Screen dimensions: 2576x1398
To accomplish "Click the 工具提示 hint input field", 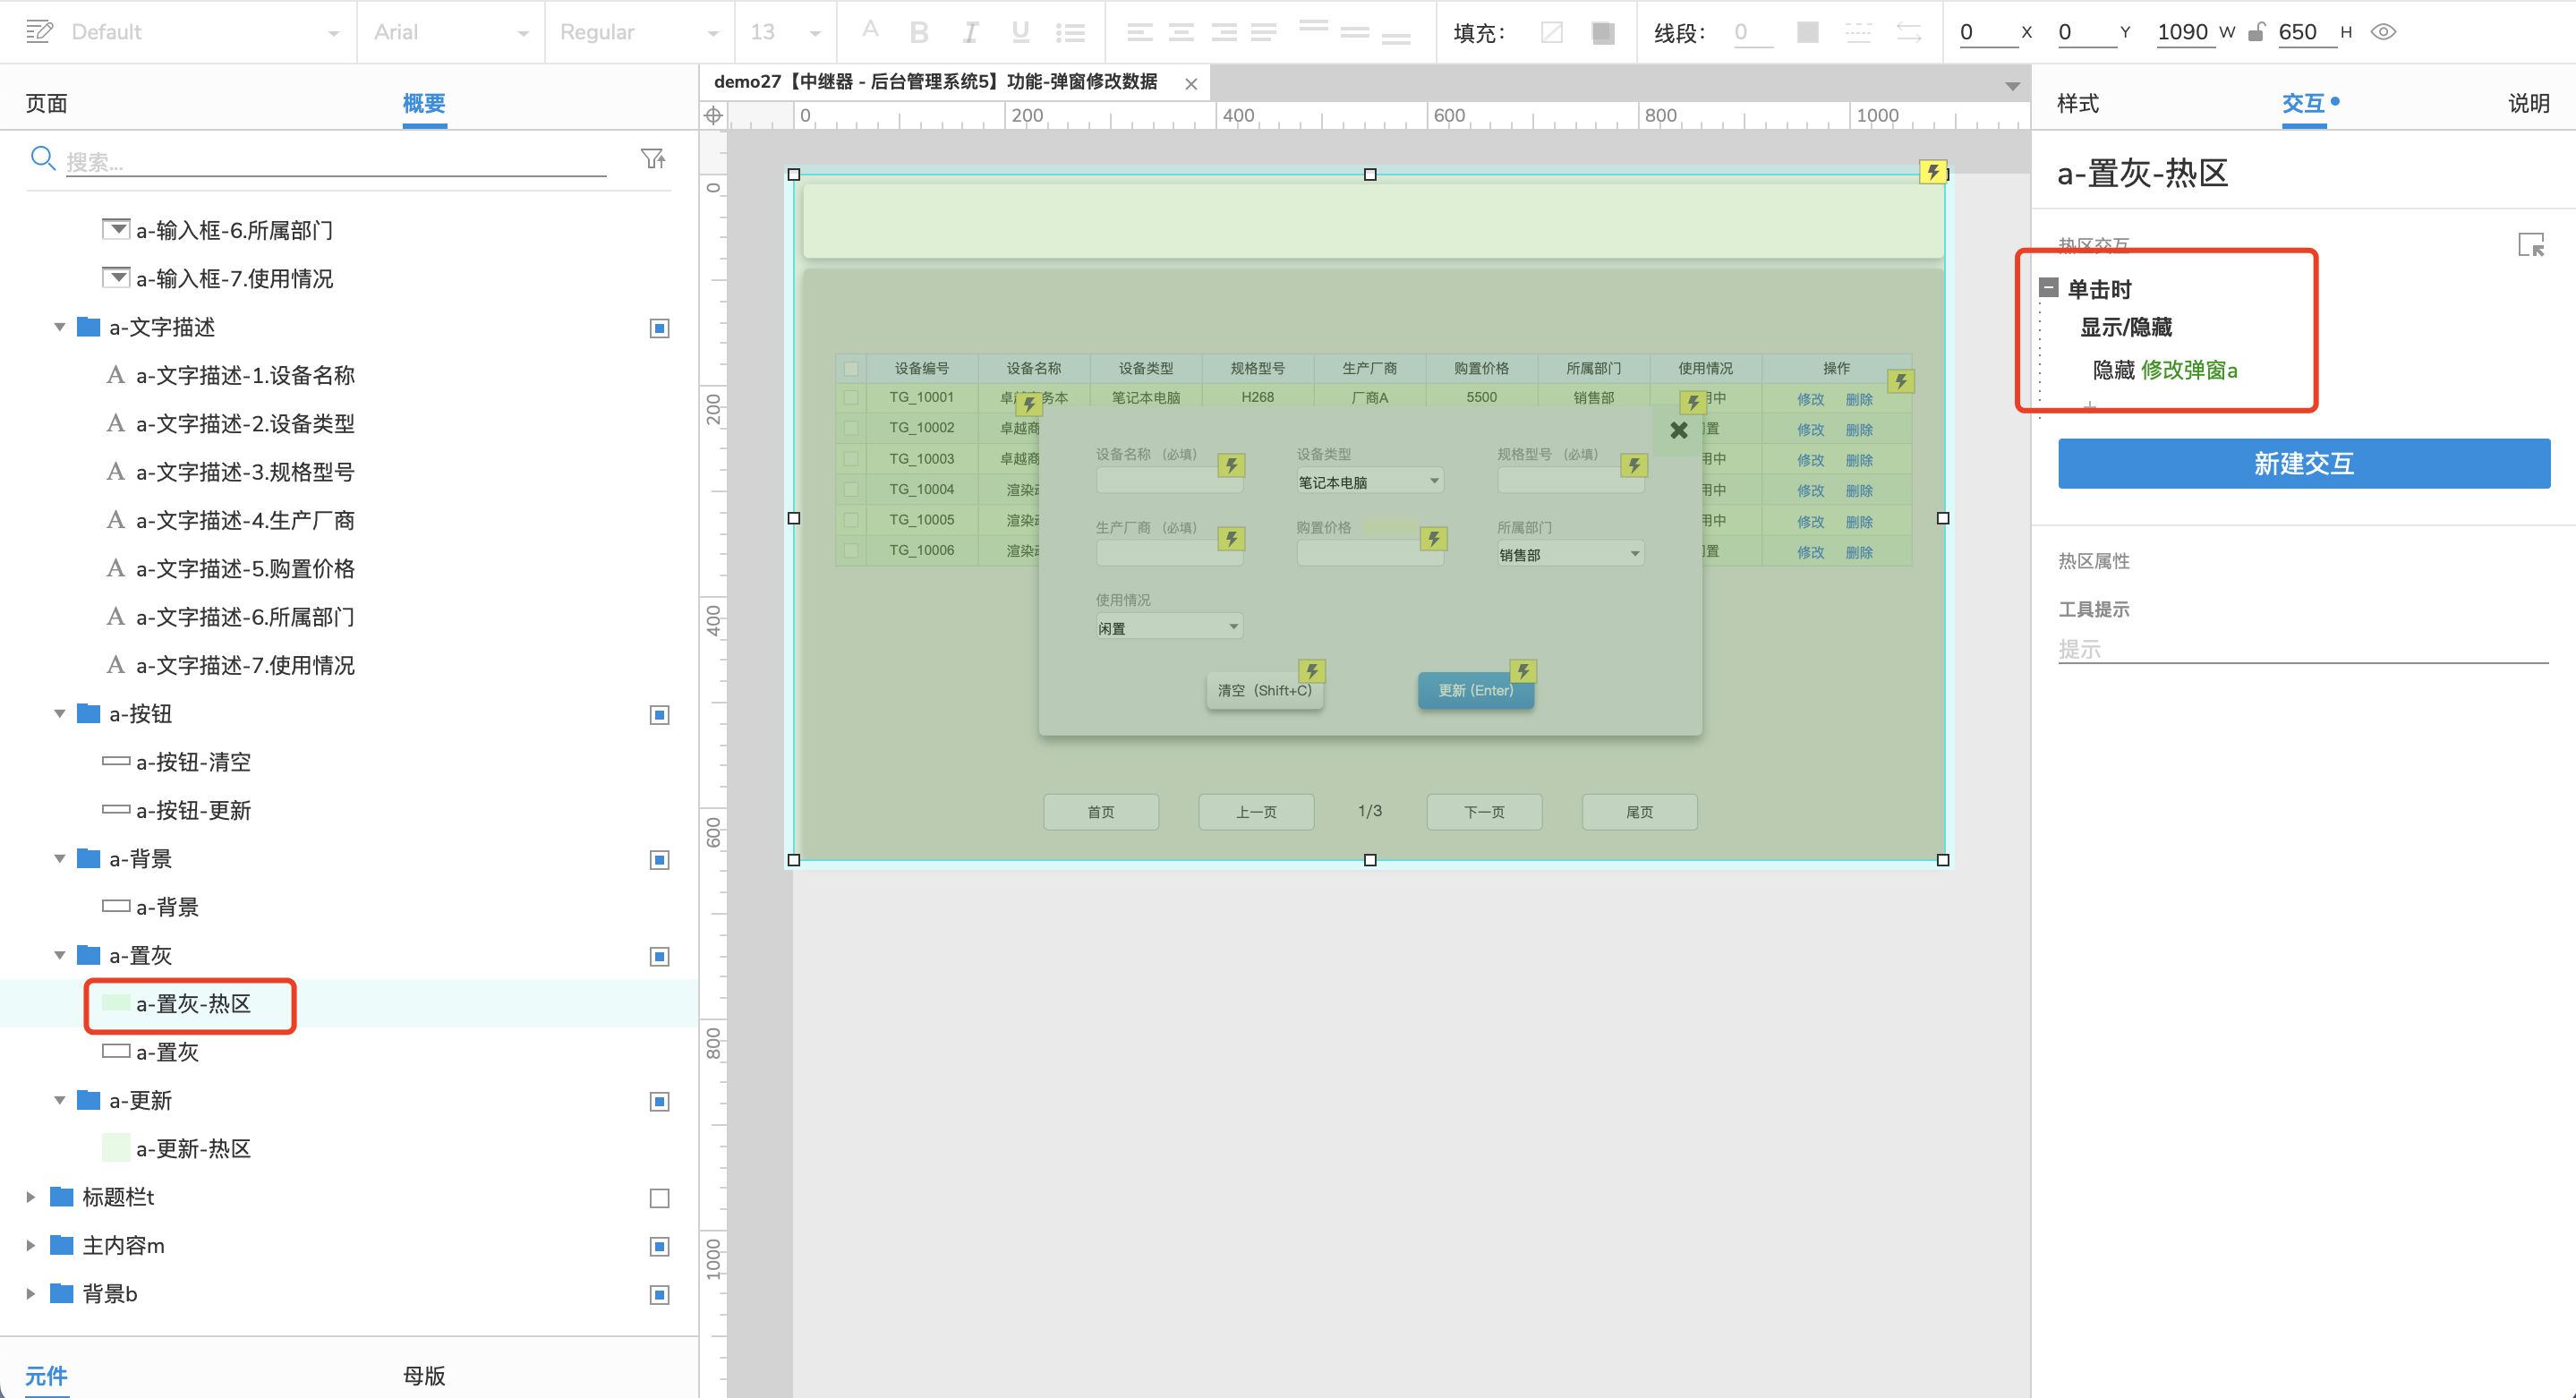I will tap(2303, 649).
